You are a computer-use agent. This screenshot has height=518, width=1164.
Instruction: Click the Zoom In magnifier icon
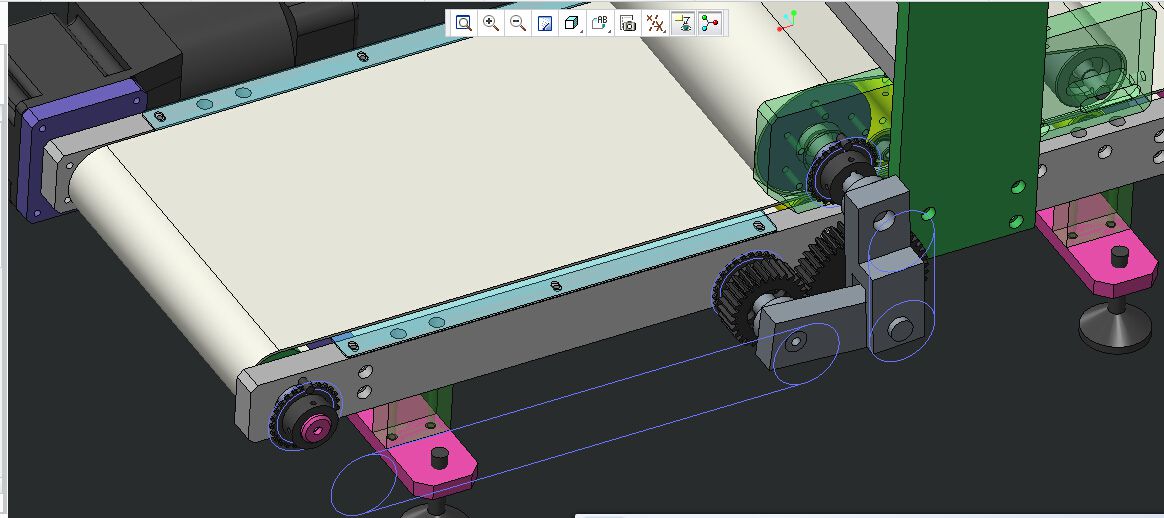point(490,23)
